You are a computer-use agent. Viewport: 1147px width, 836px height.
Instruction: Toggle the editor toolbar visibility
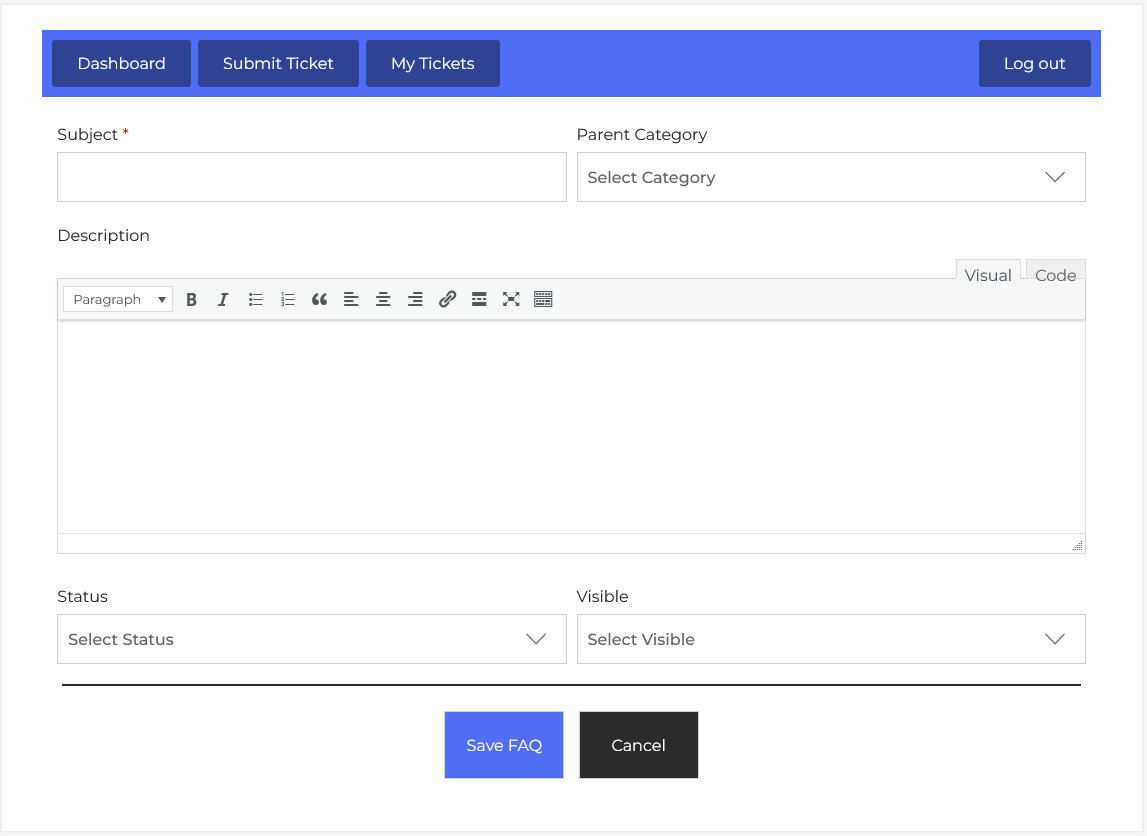(543, 299)
